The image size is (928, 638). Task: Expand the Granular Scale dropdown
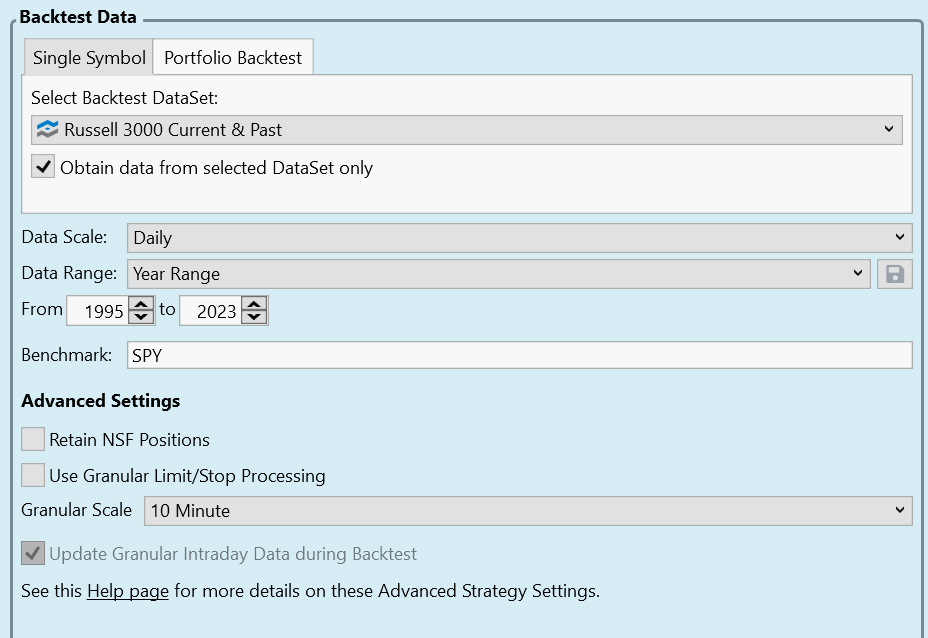(x=528, y=511)
